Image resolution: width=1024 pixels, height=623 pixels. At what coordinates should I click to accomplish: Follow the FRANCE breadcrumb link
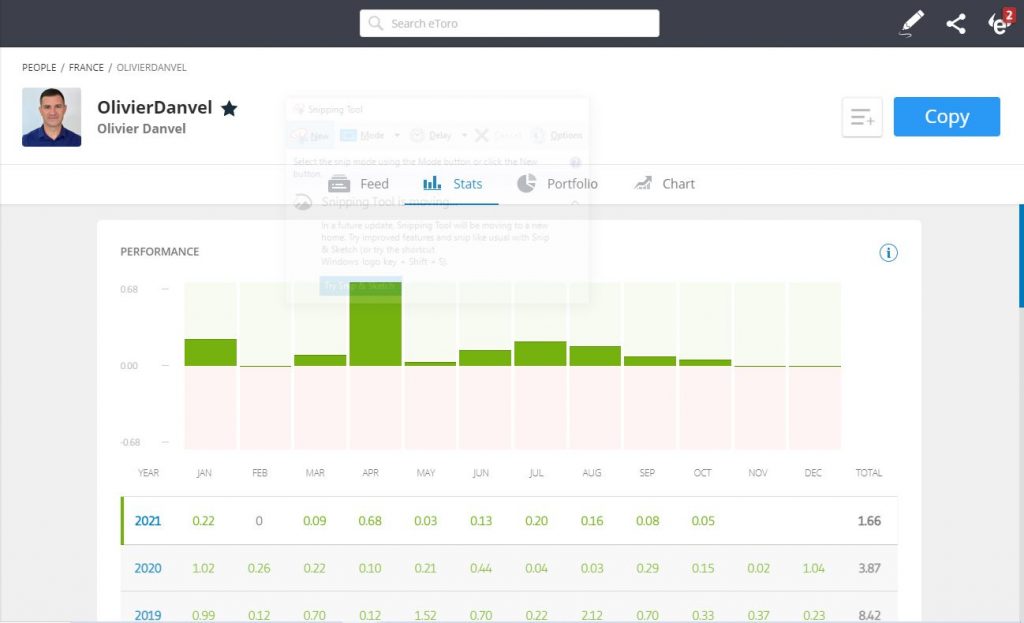pos(86,67)
